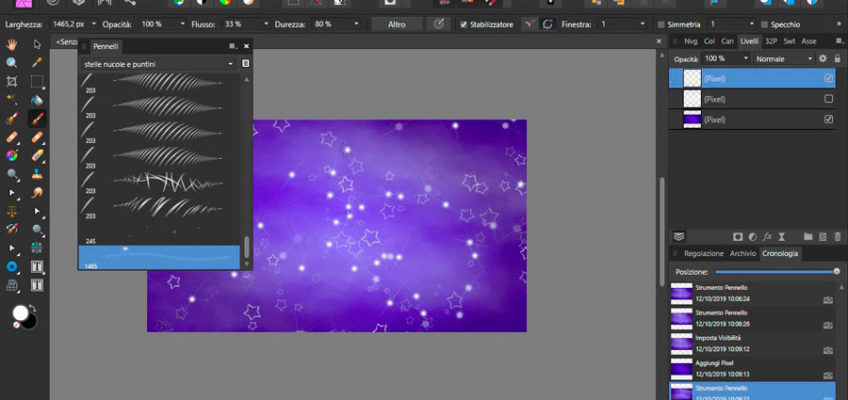Select the Move tool arrow
The height and width of the screenshot is (400, 848).
(37, 44)
